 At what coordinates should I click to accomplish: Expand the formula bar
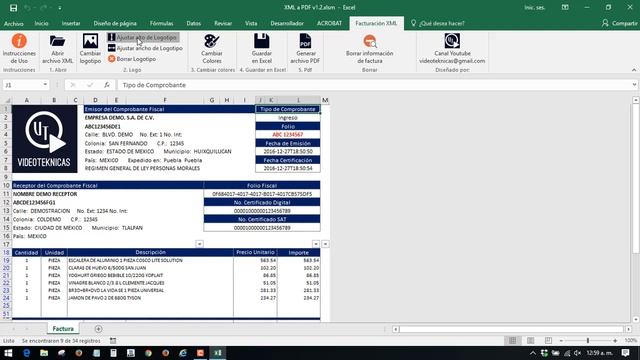click(634, 85)
